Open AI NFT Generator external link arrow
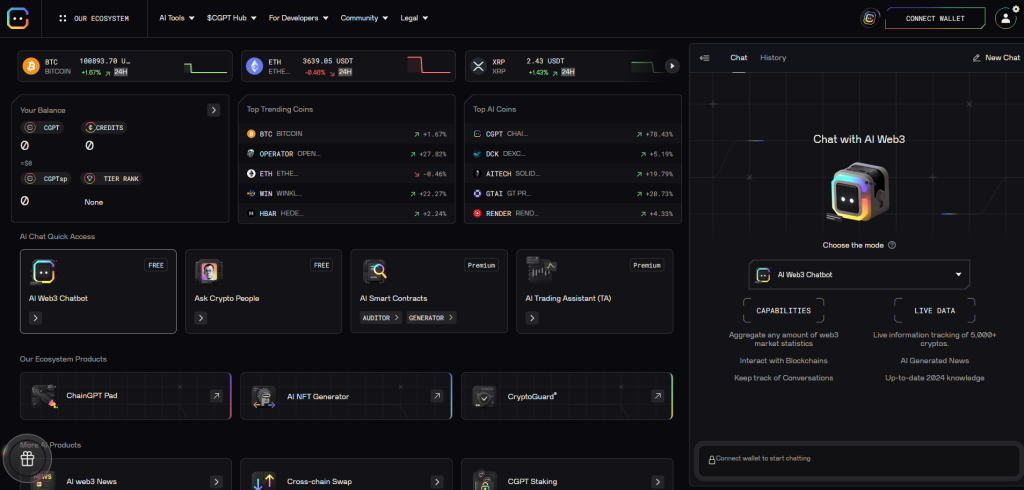Image resolution: width=1024 pixels, height=490 pixels. [437, 396]
